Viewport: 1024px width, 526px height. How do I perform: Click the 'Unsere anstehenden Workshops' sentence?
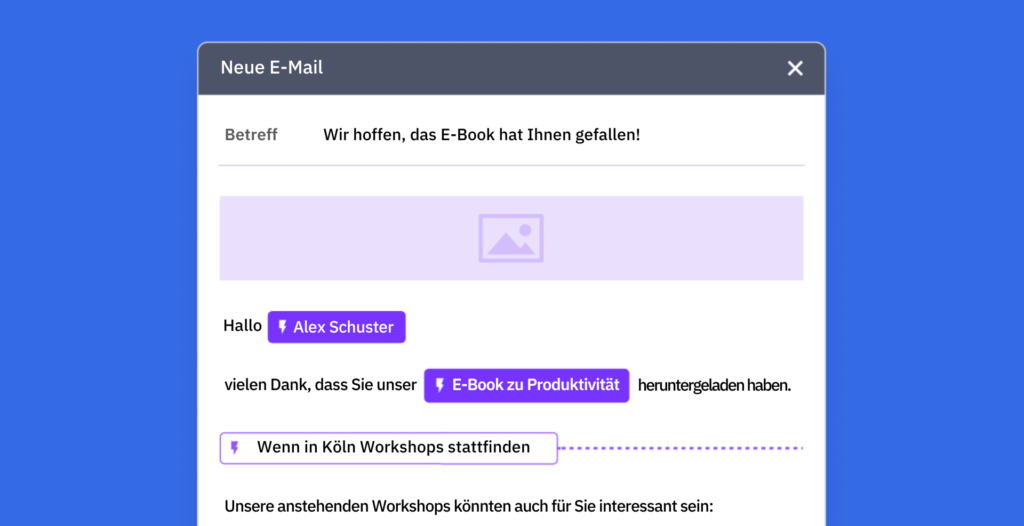coord(469,506)
